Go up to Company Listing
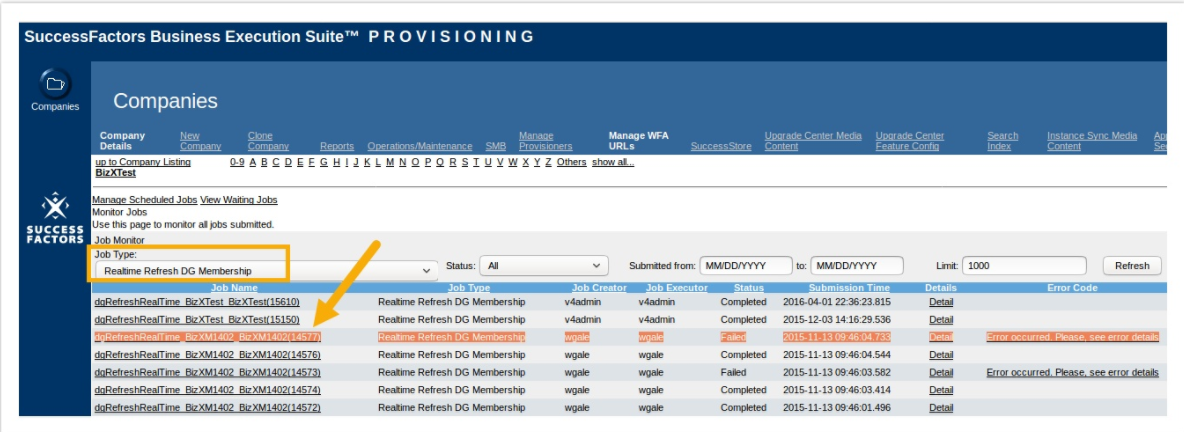Image resolution: width=1184 pixels, height=432 pixels. pyautogui.click(x=143, y=162)
